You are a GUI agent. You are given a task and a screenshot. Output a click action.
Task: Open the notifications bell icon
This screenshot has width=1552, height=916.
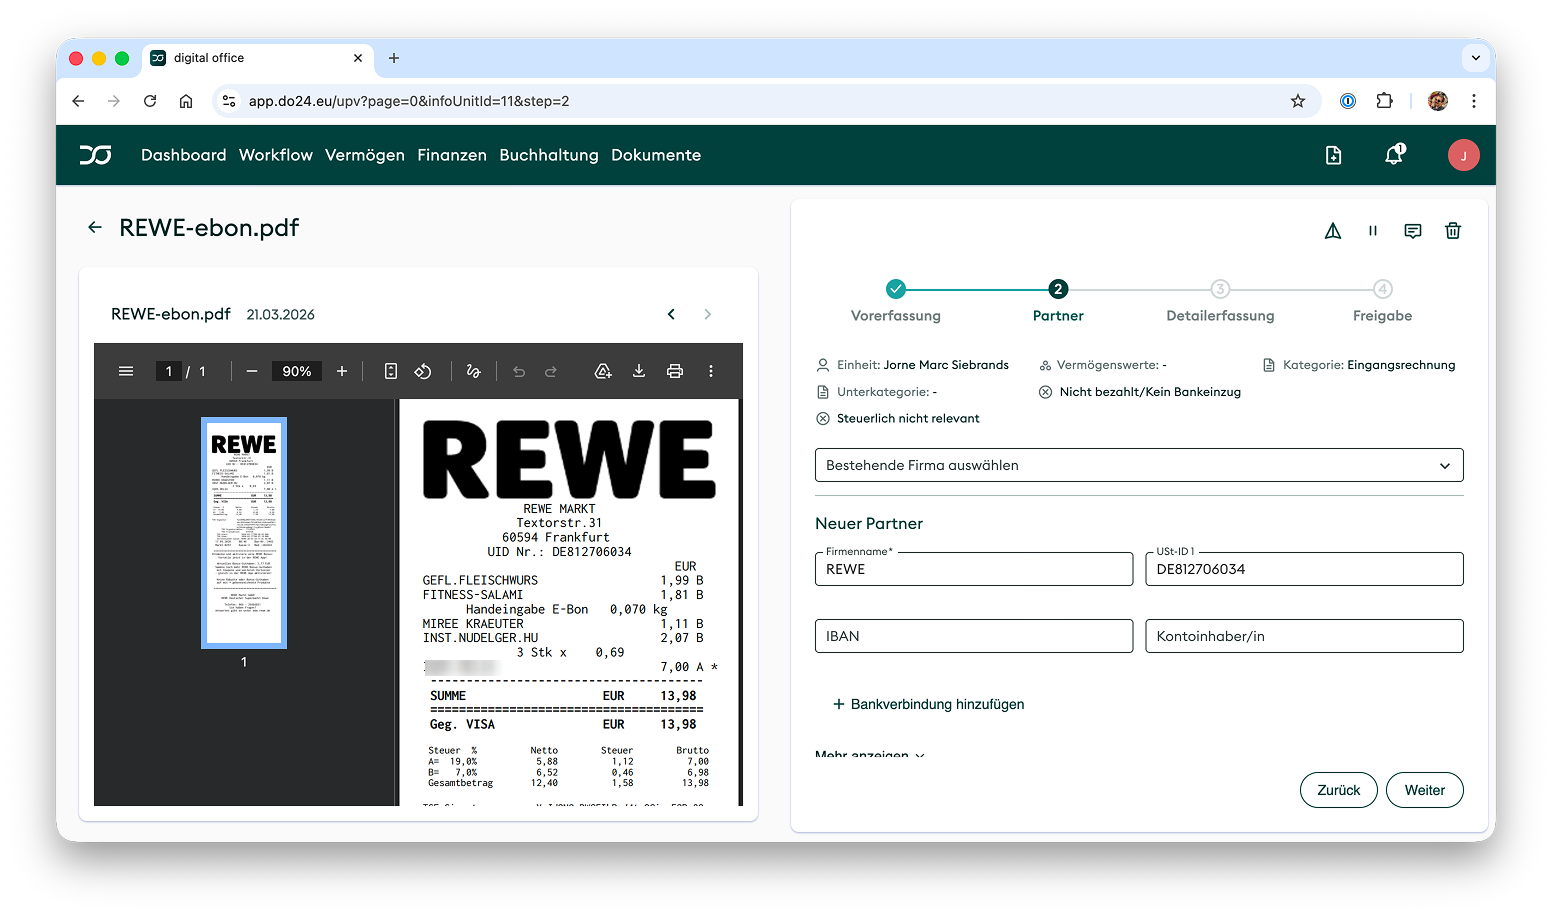(1394, 154)
